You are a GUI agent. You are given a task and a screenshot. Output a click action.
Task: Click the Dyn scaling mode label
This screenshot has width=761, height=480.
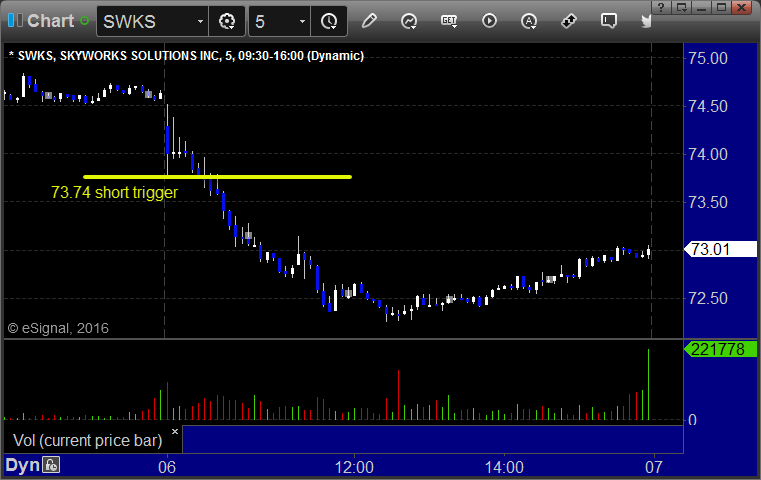coord(22,465)
